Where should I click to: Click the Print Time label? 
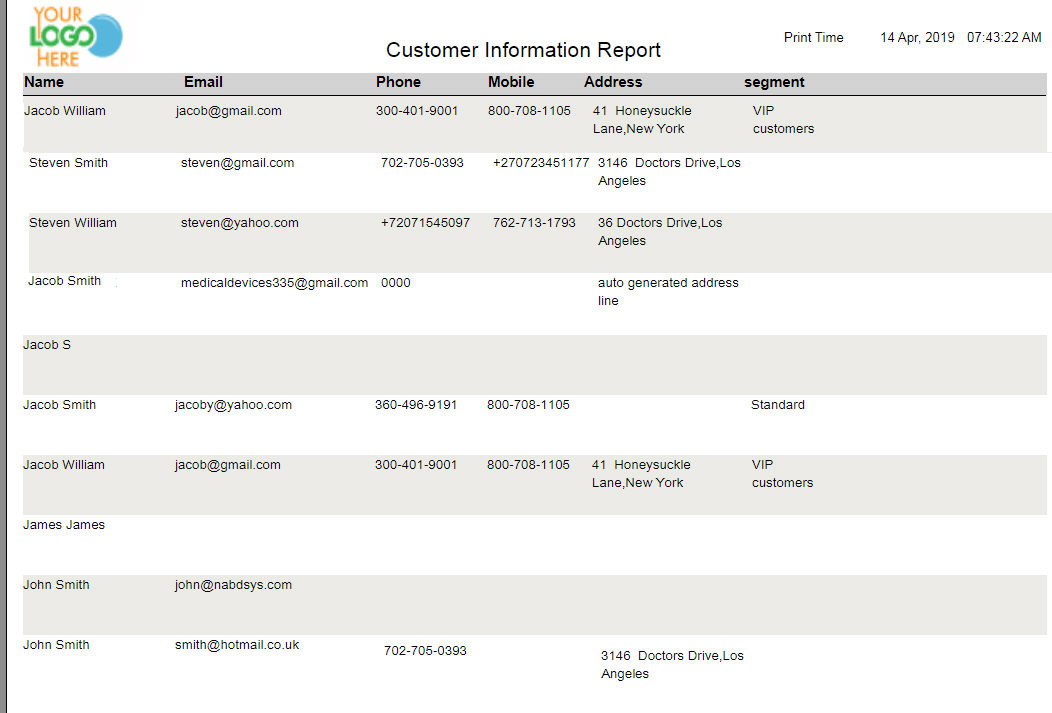814,38
